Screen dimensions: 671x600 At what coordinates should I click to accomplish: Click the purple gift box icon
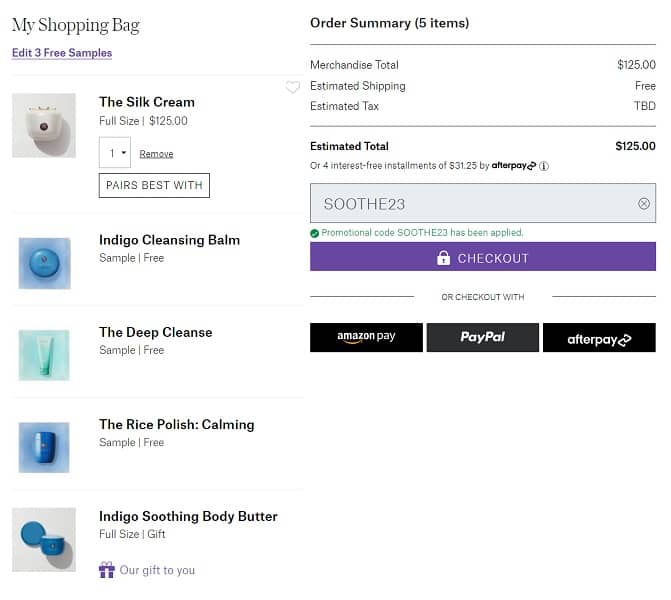click(x=107, y=570)
